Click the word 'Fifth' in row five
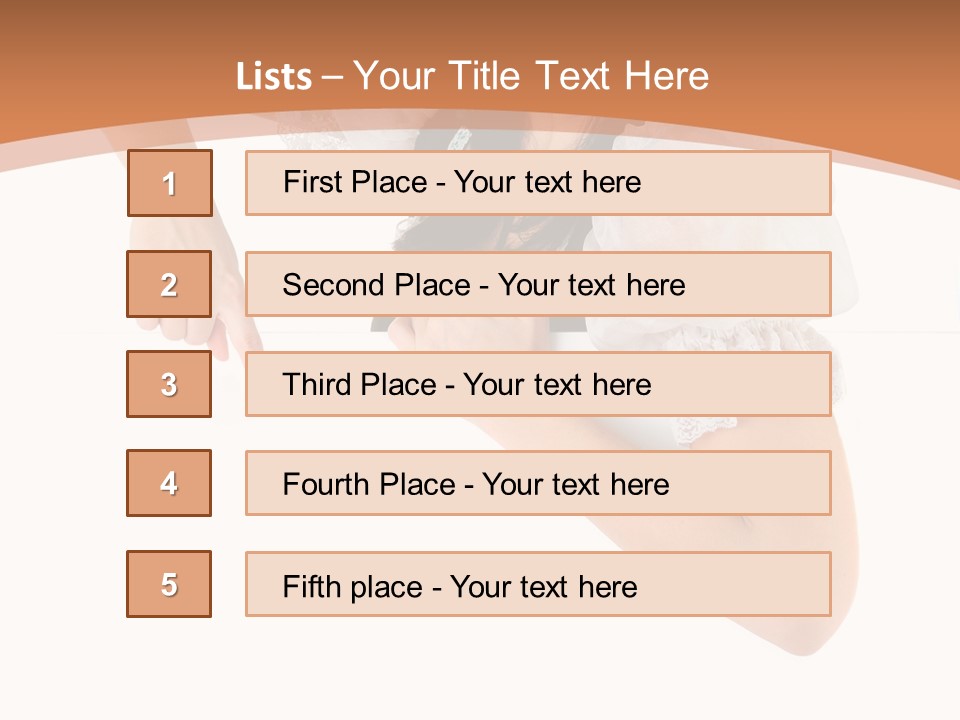 tap(312, 586)
